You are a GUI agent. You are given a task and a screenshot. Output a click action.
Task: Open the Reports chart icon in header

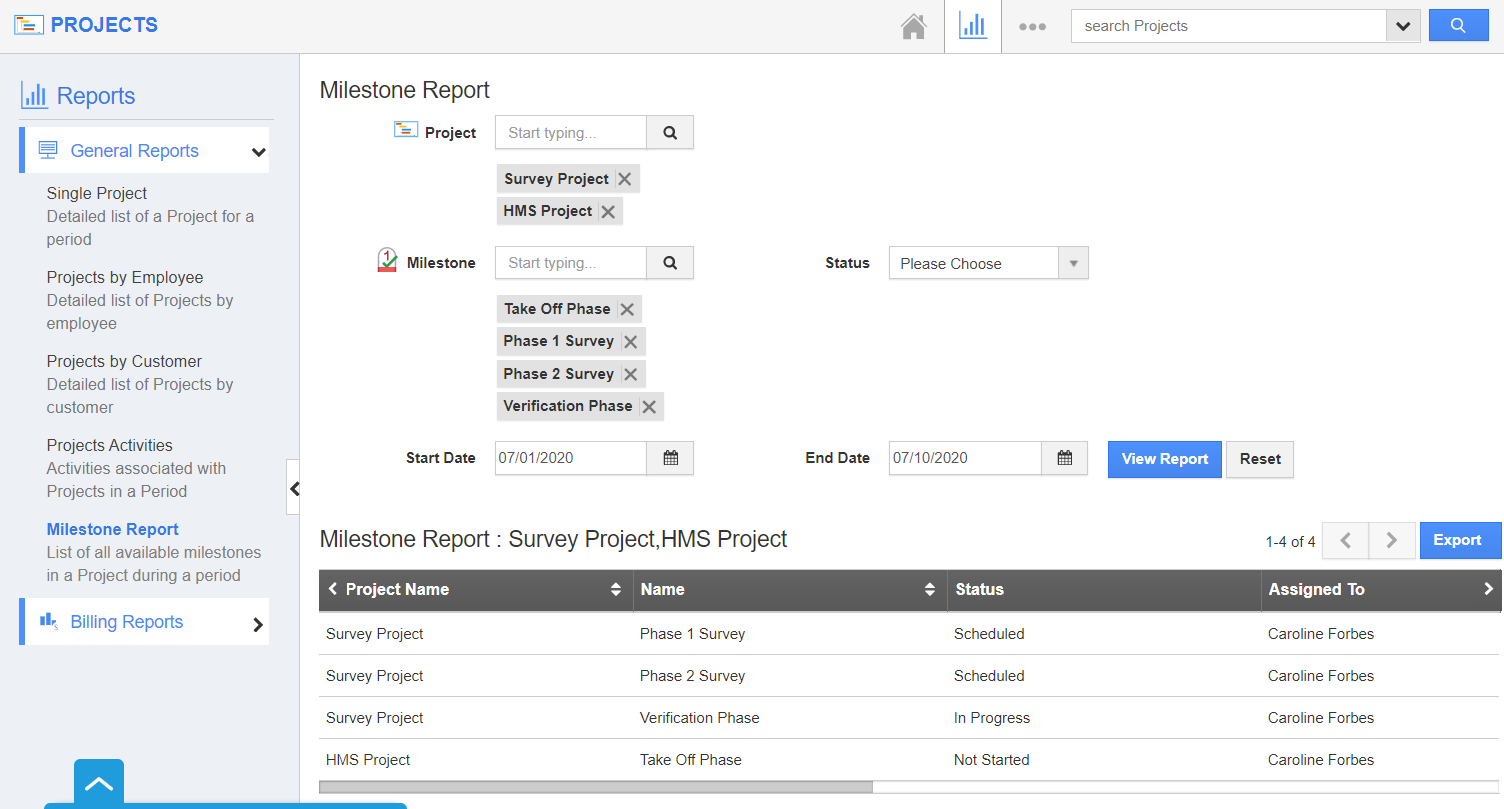[x=972, y=27]
